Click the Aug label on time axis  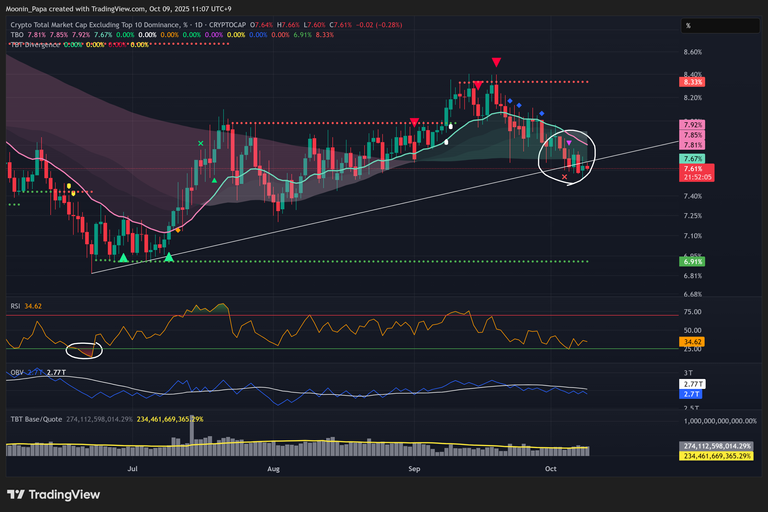pos(274,467)
